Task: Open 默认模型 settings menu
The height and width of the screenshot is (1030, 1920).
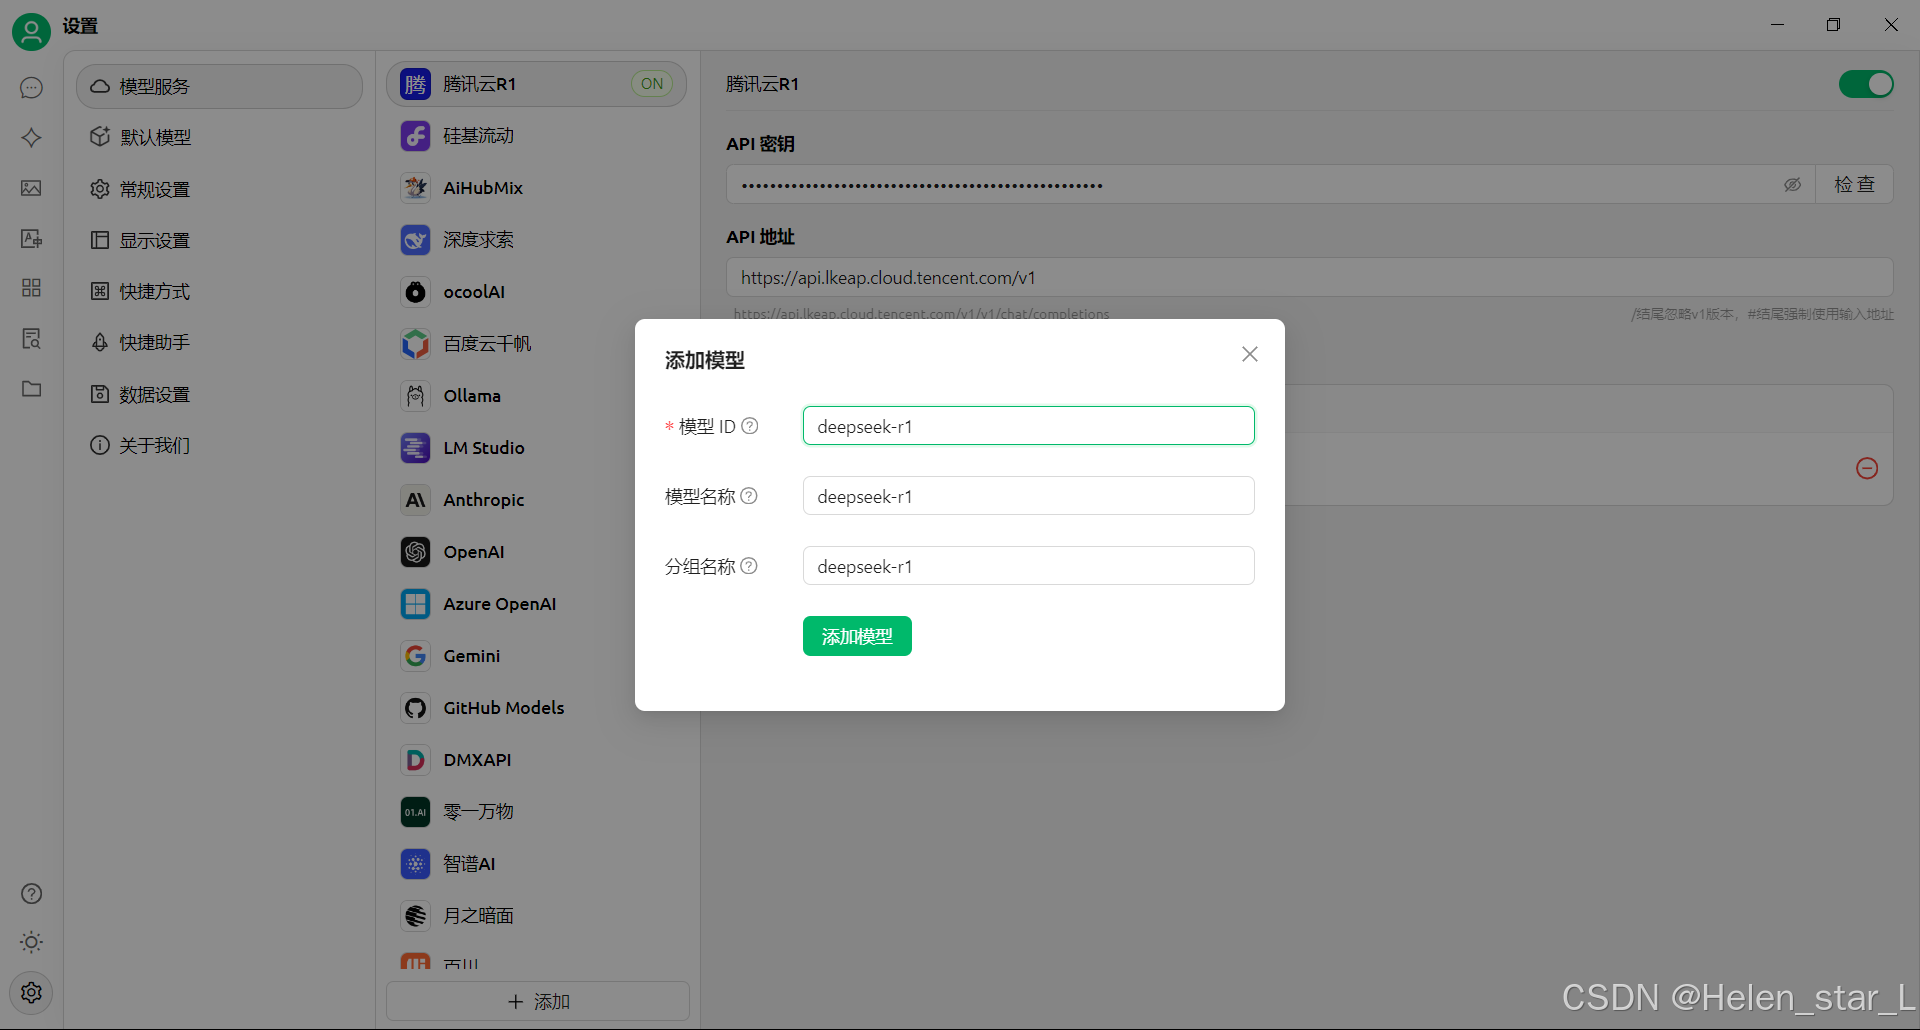Action: [x=219, y=138]
